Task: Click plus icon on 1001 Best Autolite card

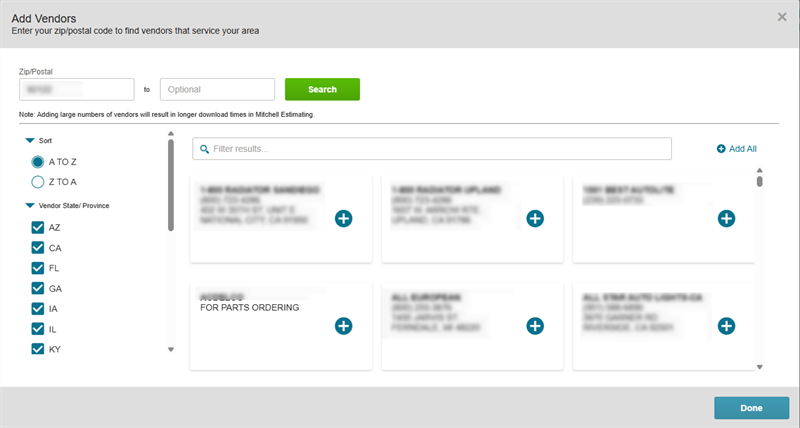Action: [x=727, y=218]
